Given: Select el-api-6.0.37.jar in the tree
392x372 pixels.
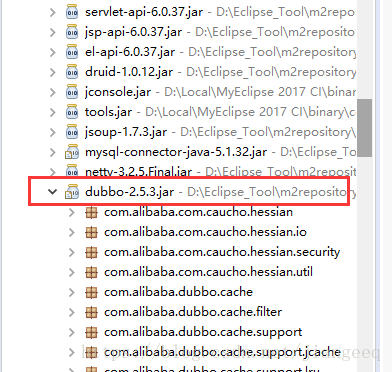Looking at the screenshot, I should [x=130, y=52].
